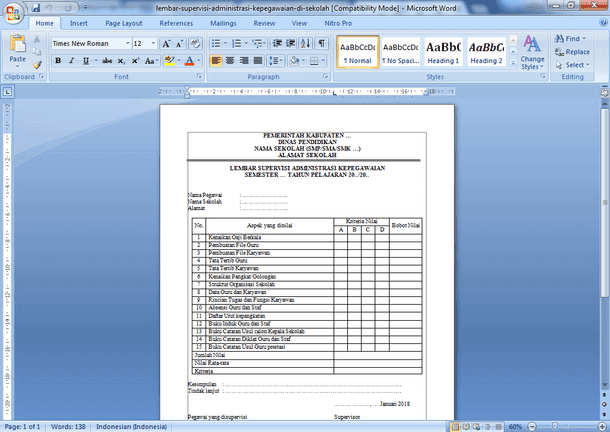
Task: Toggle Bold formatting
Action: 58,61
